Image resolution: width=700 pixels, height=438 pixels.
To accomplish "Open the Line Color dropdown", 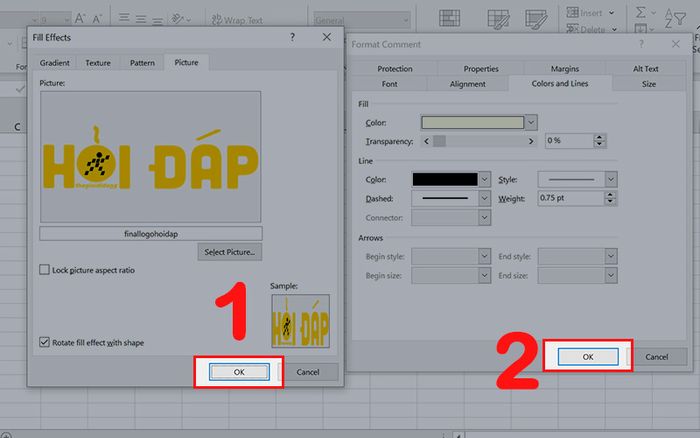I will [x=484, y=179].
